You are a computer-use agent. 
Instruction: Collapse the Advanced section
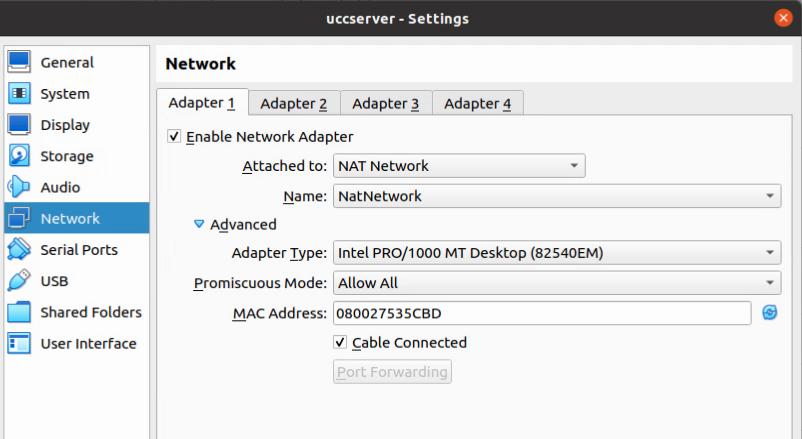click(200, 225)
